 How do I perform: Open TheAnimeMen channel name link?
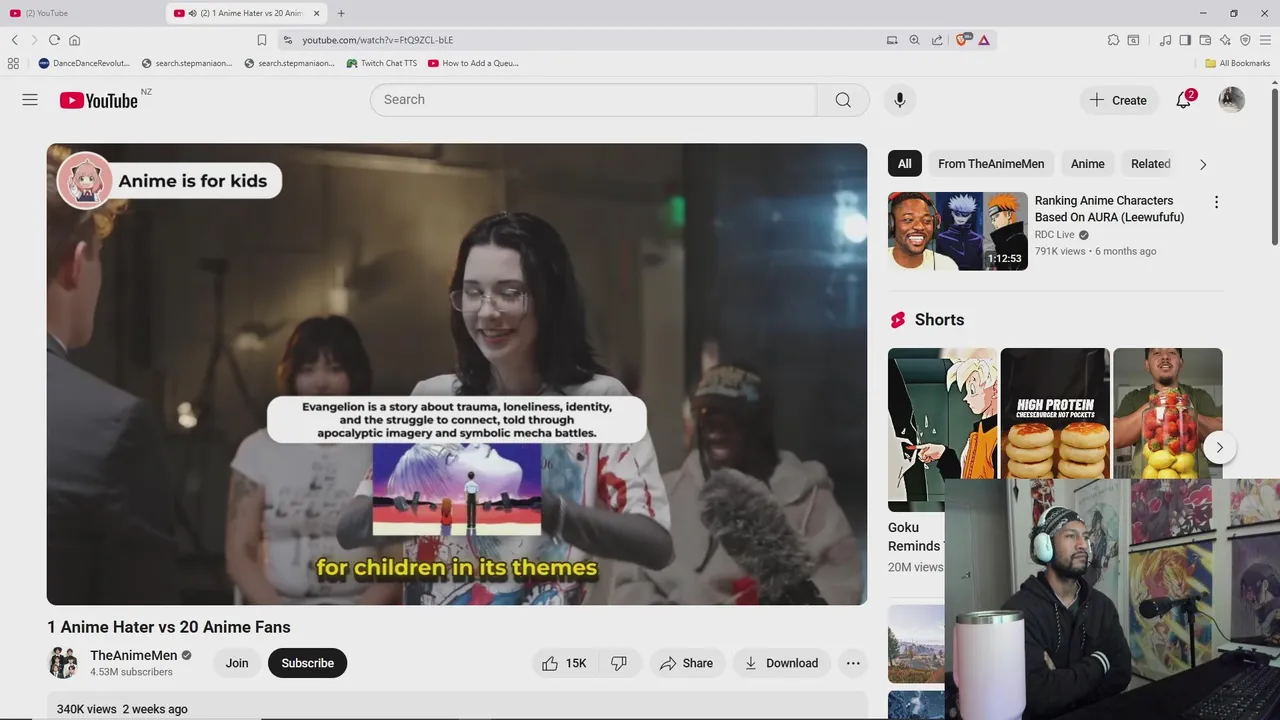[x=134, y=655]
